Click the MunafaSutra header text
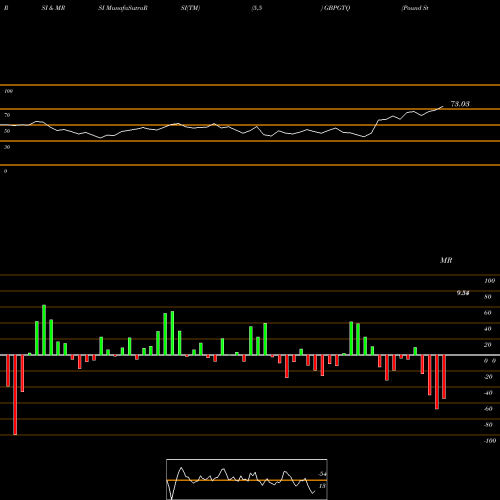 123,8
